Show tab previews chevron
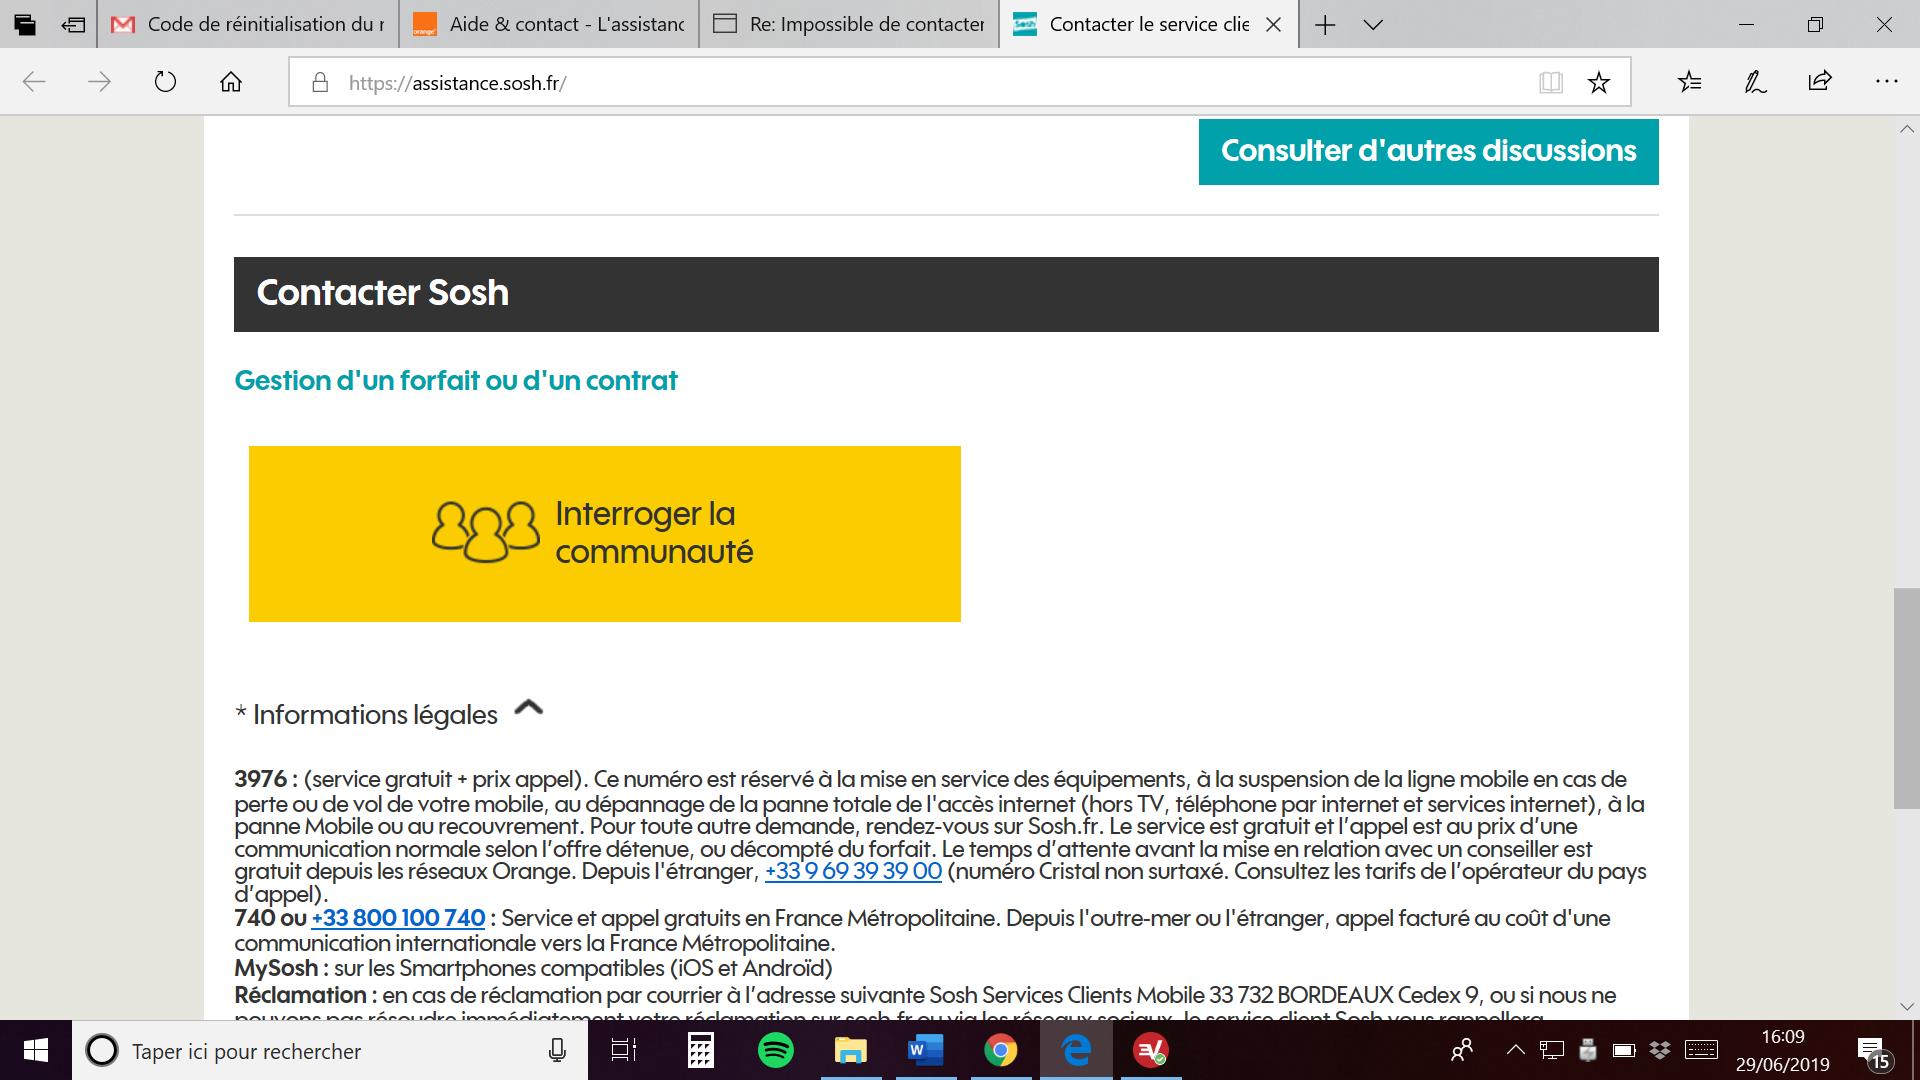Image resolution: width=1920 pixels, height=1080 pixels. tap(1373, 25)
